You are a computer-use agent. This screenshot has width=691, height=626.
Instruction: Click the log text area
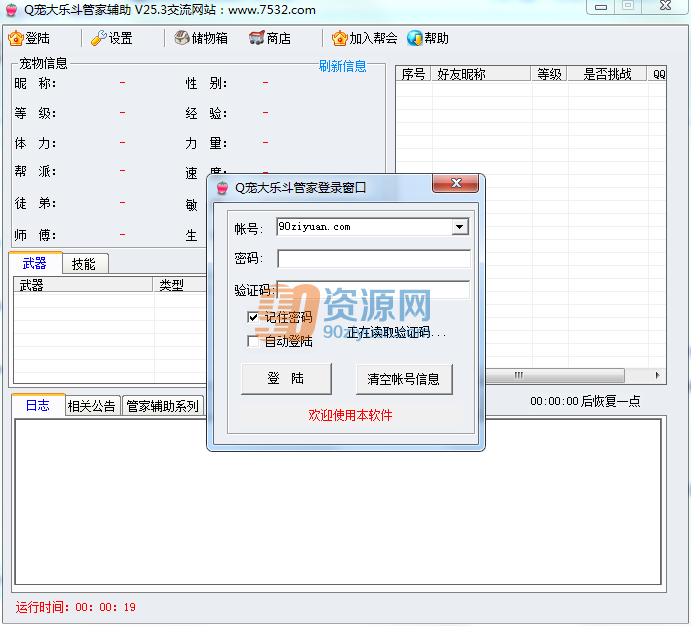pos(338,502)
